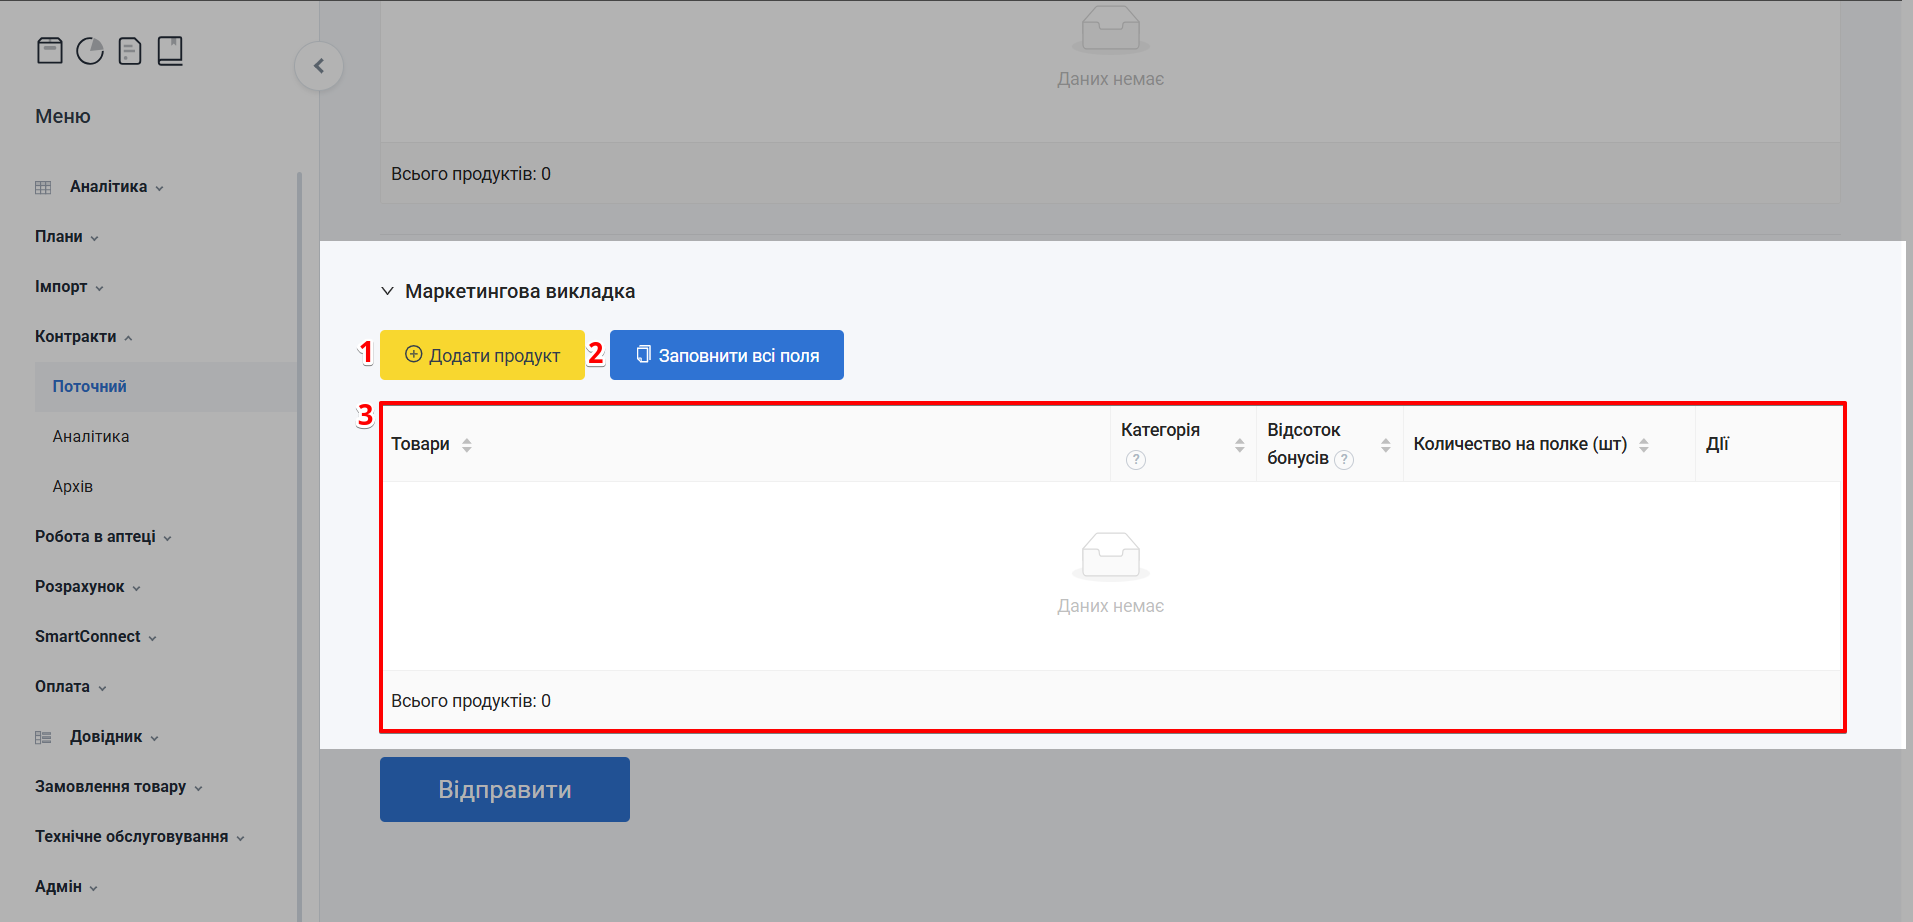Expand the Аналітика menu group
The height and width of the screenshot is (922, 1913).
point(108,187)
